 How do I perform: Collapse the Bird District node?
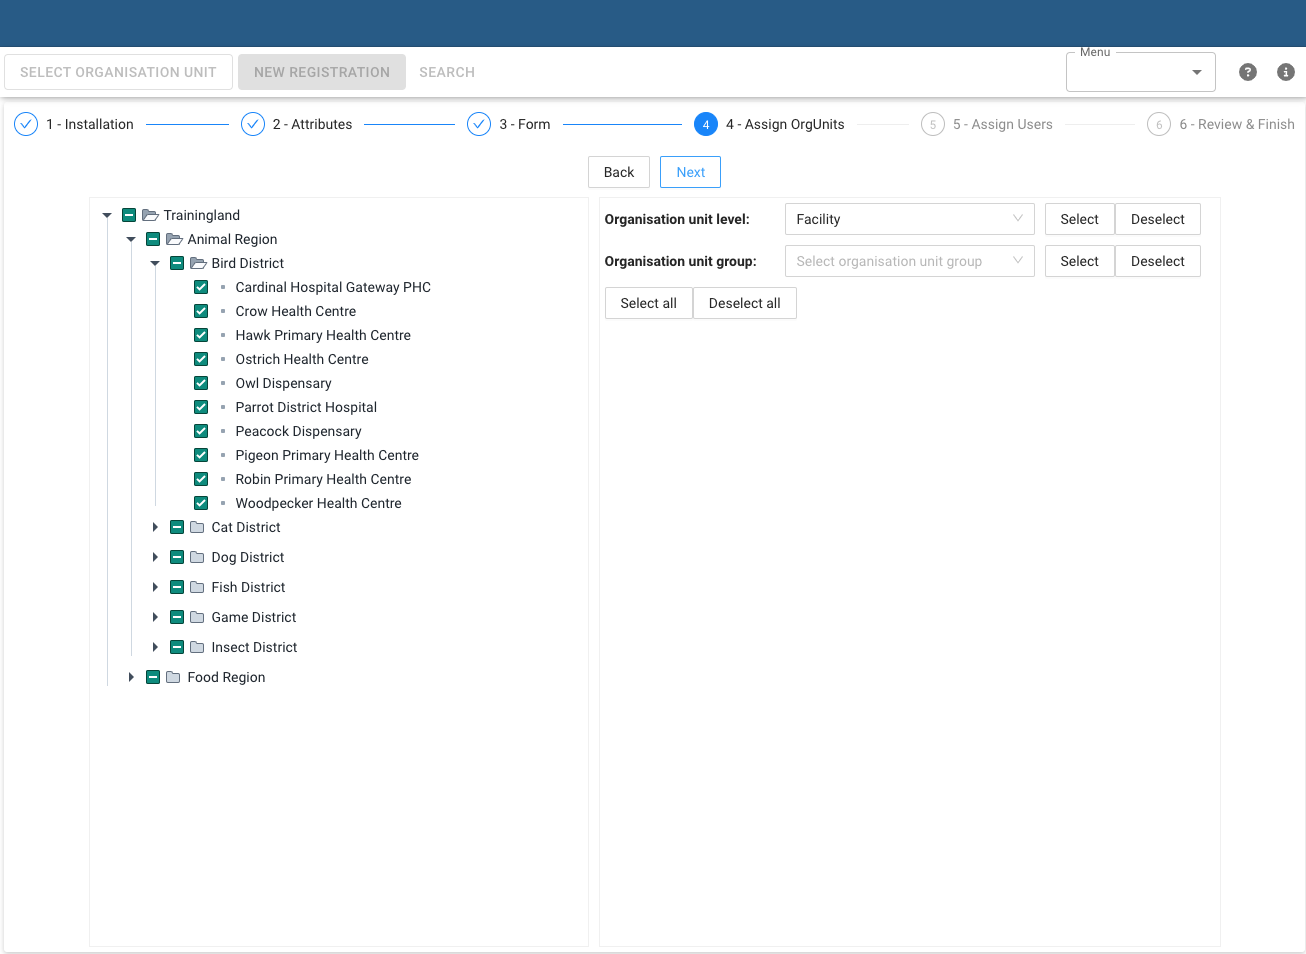pyautogui.click(x=155, y=263)
